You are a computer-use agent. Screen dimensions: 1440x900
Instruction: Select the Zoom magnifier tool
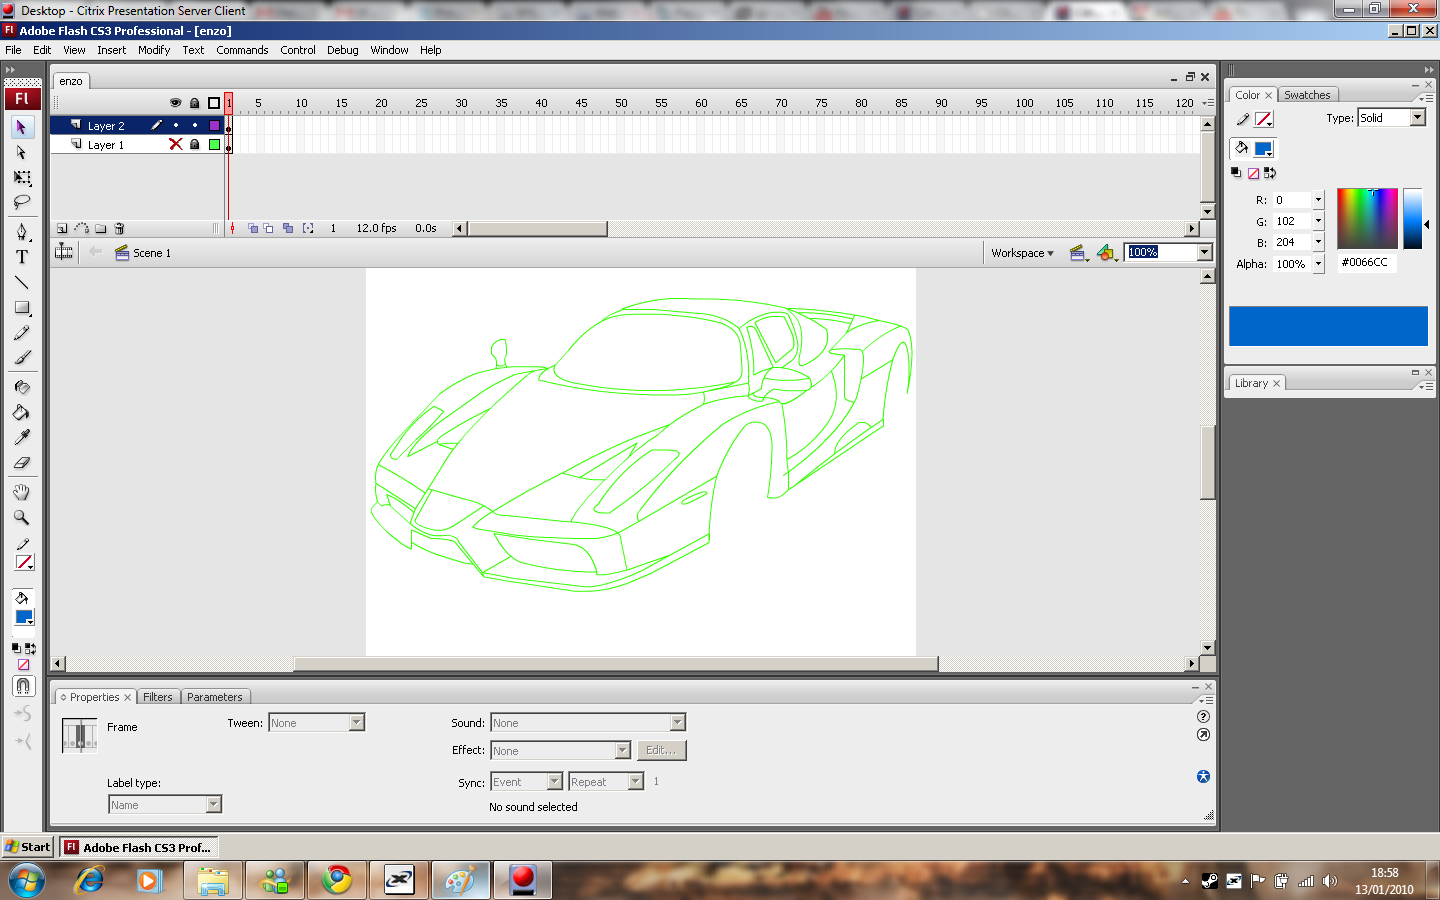click(x=21, y=517)
